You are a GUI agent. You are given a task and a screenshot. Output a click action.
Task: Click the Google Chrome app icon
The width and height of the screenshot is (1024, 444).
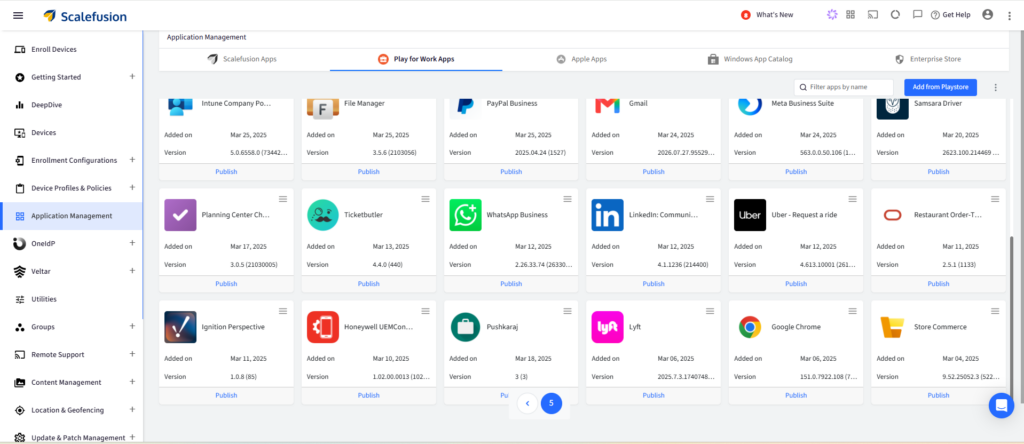click(750, 327)
